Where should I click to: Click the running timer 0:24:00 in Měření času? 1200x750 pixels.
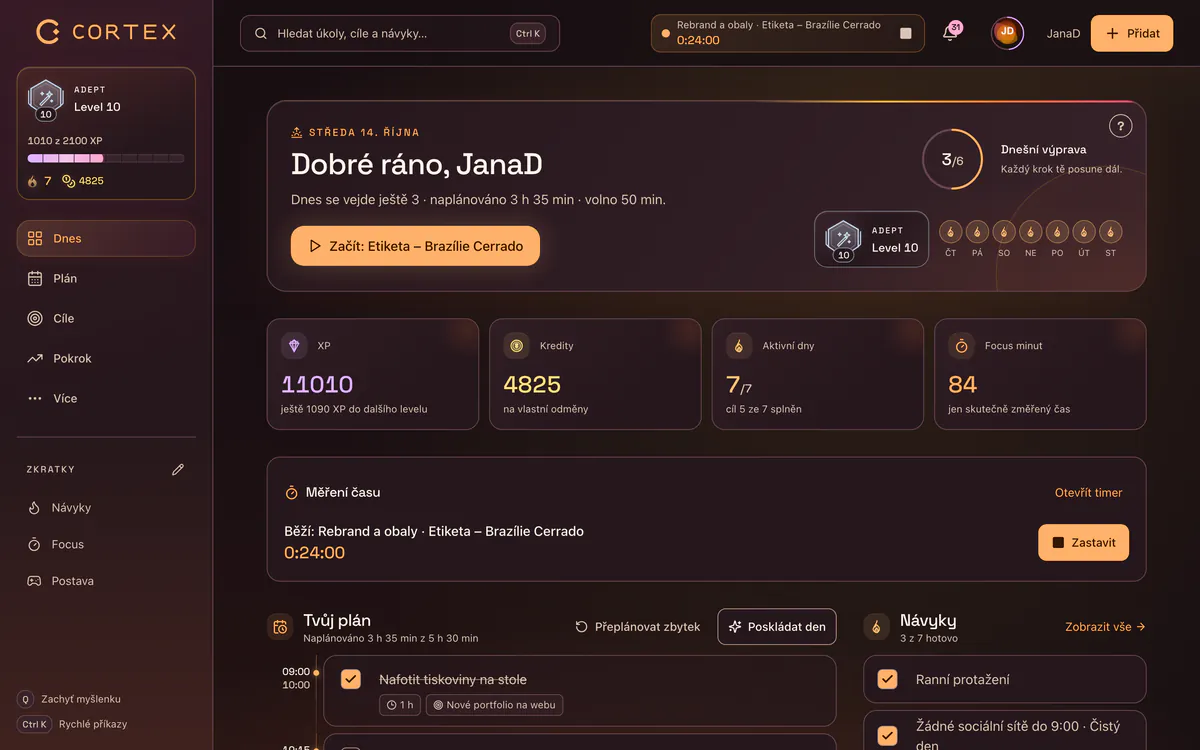click(x=315, y=553)
